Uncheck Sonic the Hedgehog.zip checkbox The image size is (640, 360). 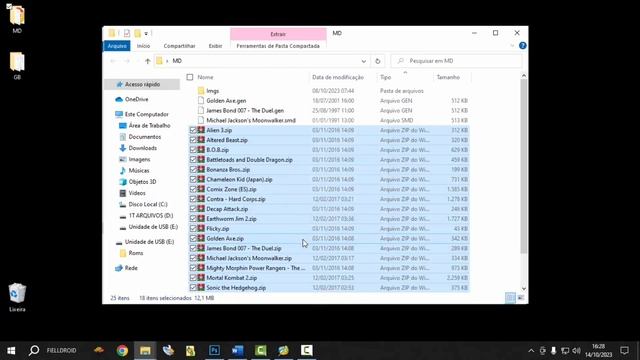(193, 288)
